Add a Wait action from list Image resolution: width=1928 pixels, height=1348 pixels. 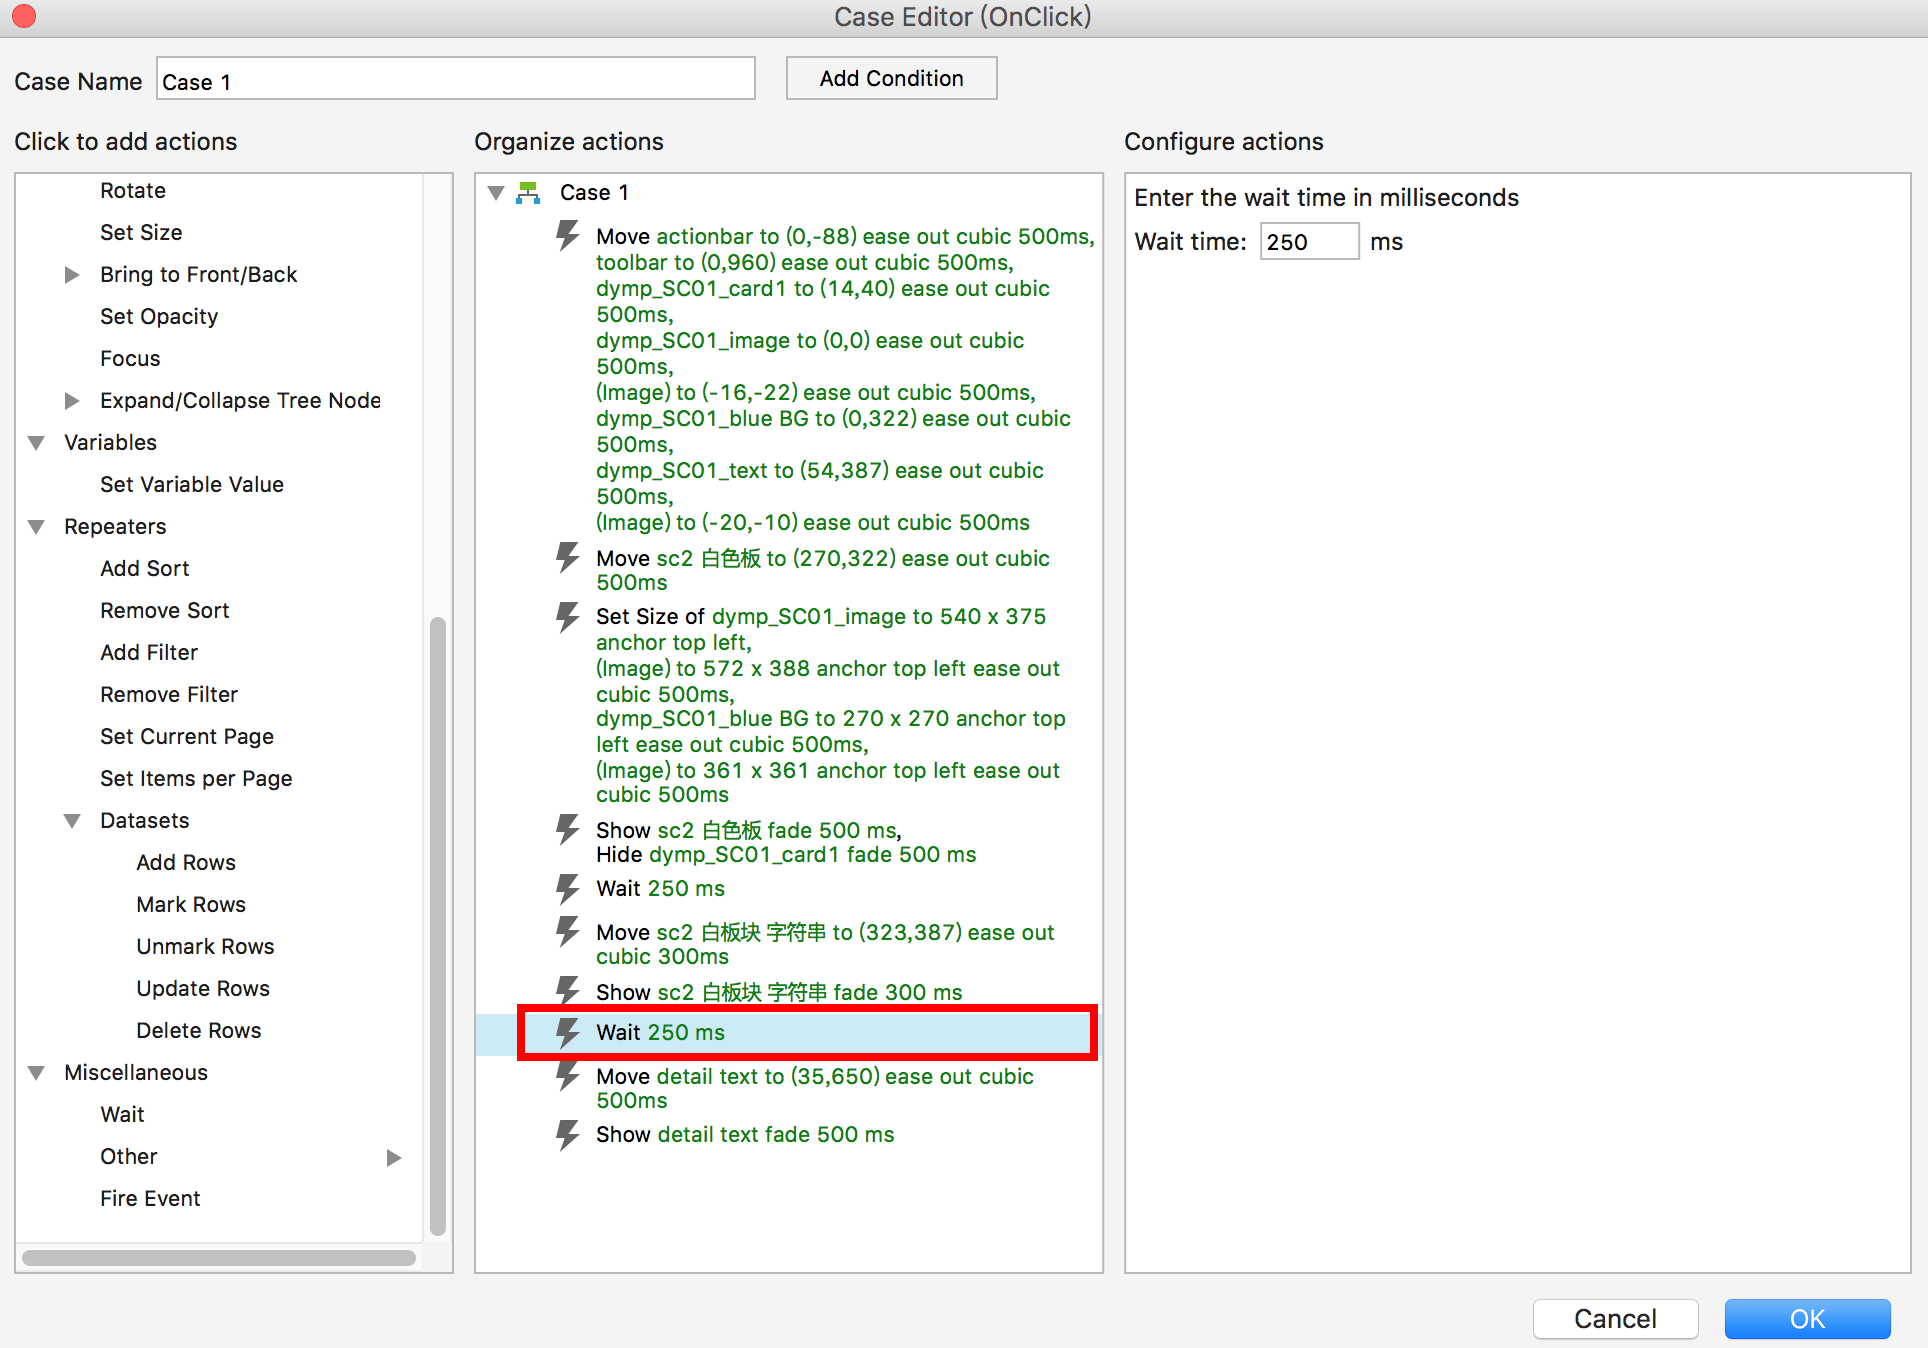pyautogui.click(x=122, y=1114)
